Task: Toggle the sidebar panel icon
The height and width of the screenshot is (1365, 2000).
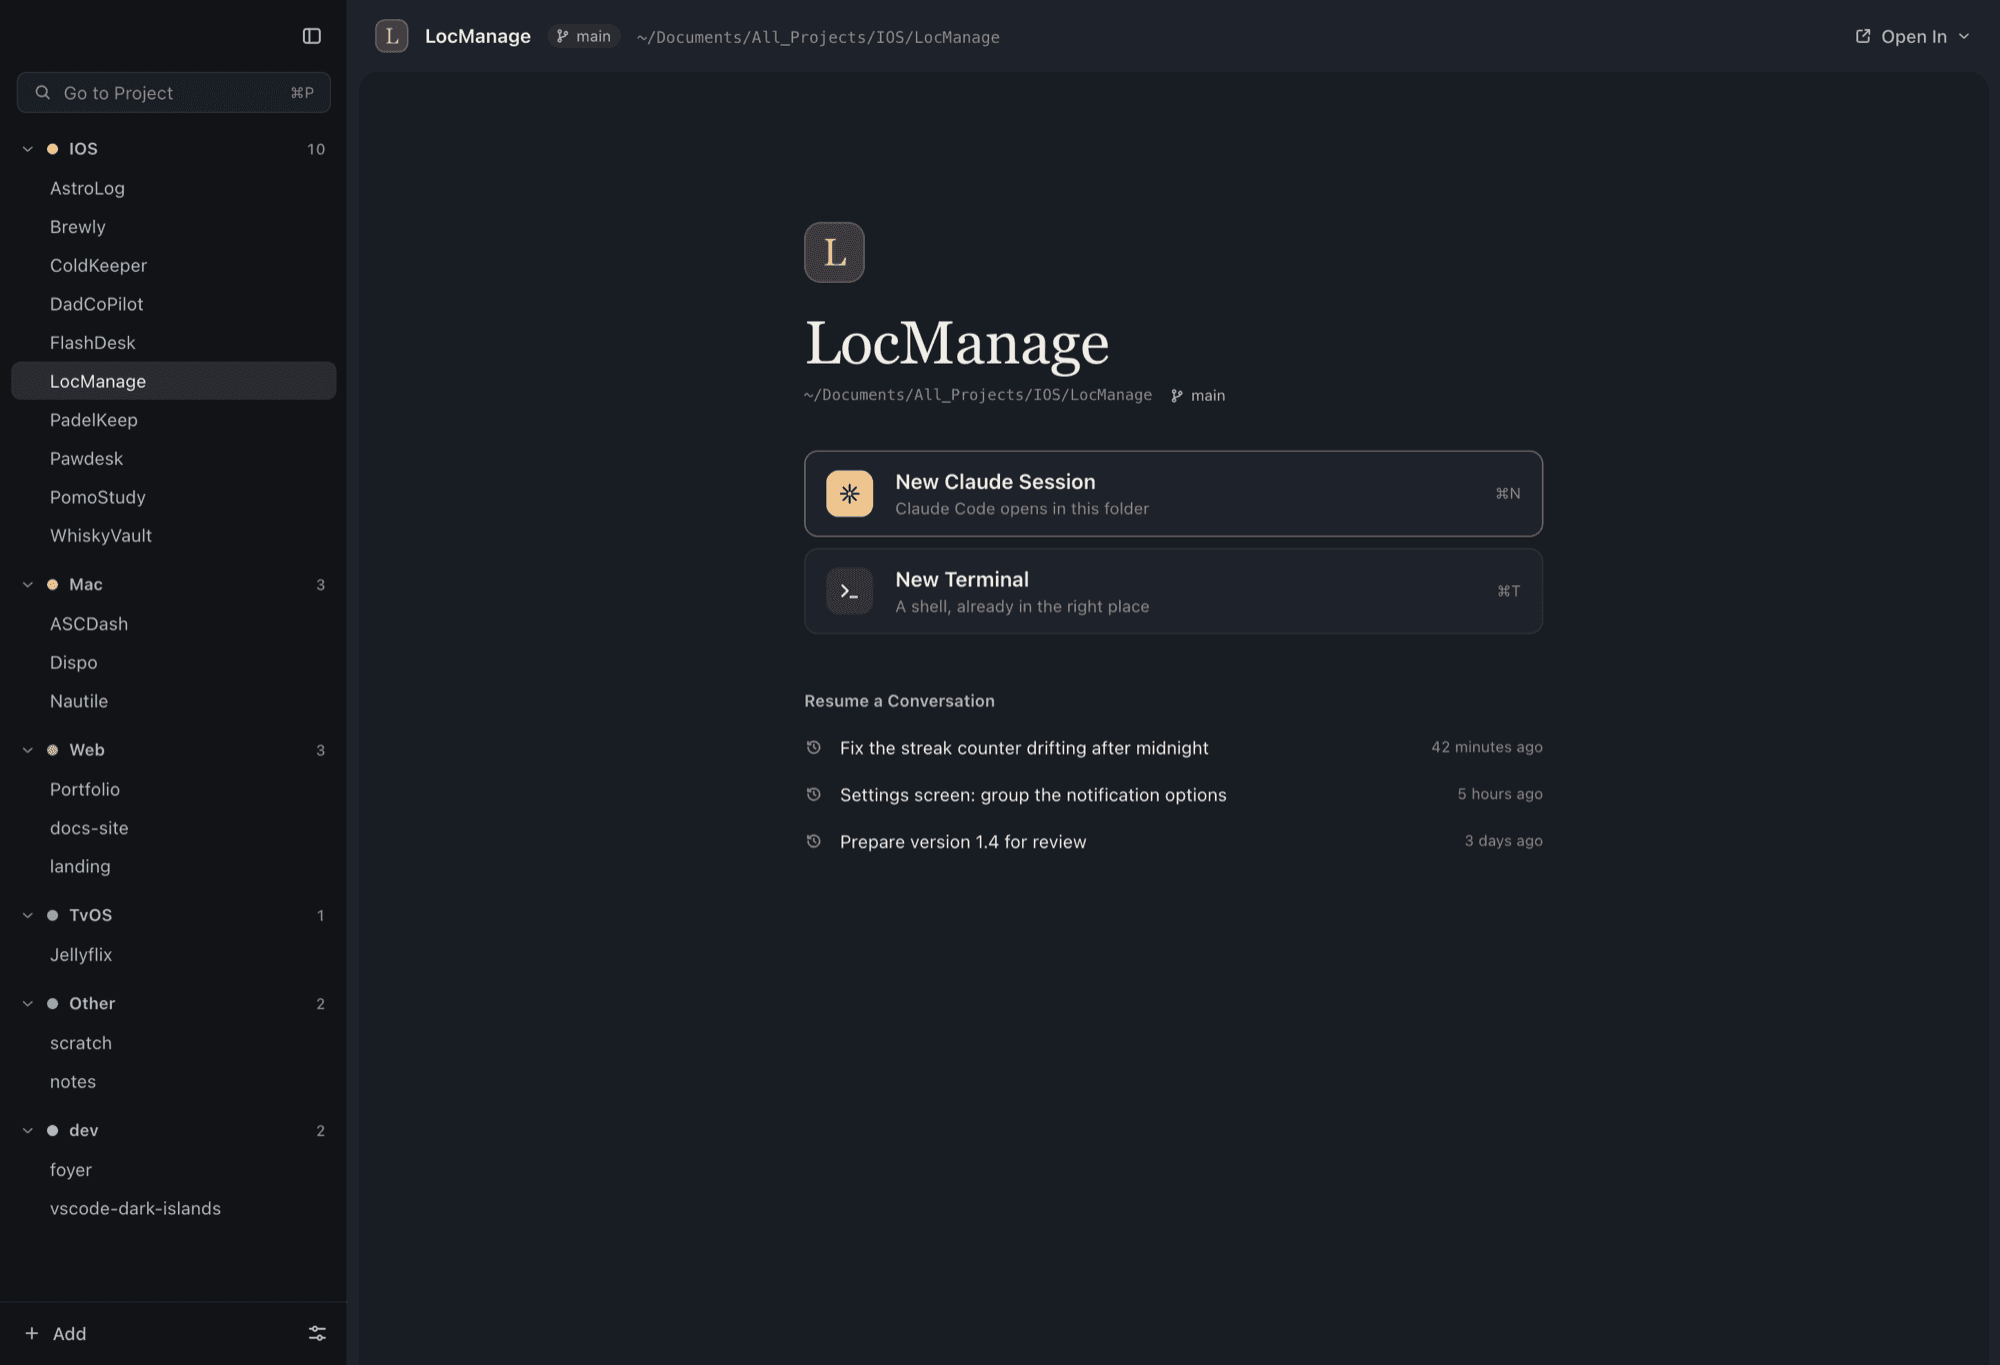Action: tap(312, 36)
